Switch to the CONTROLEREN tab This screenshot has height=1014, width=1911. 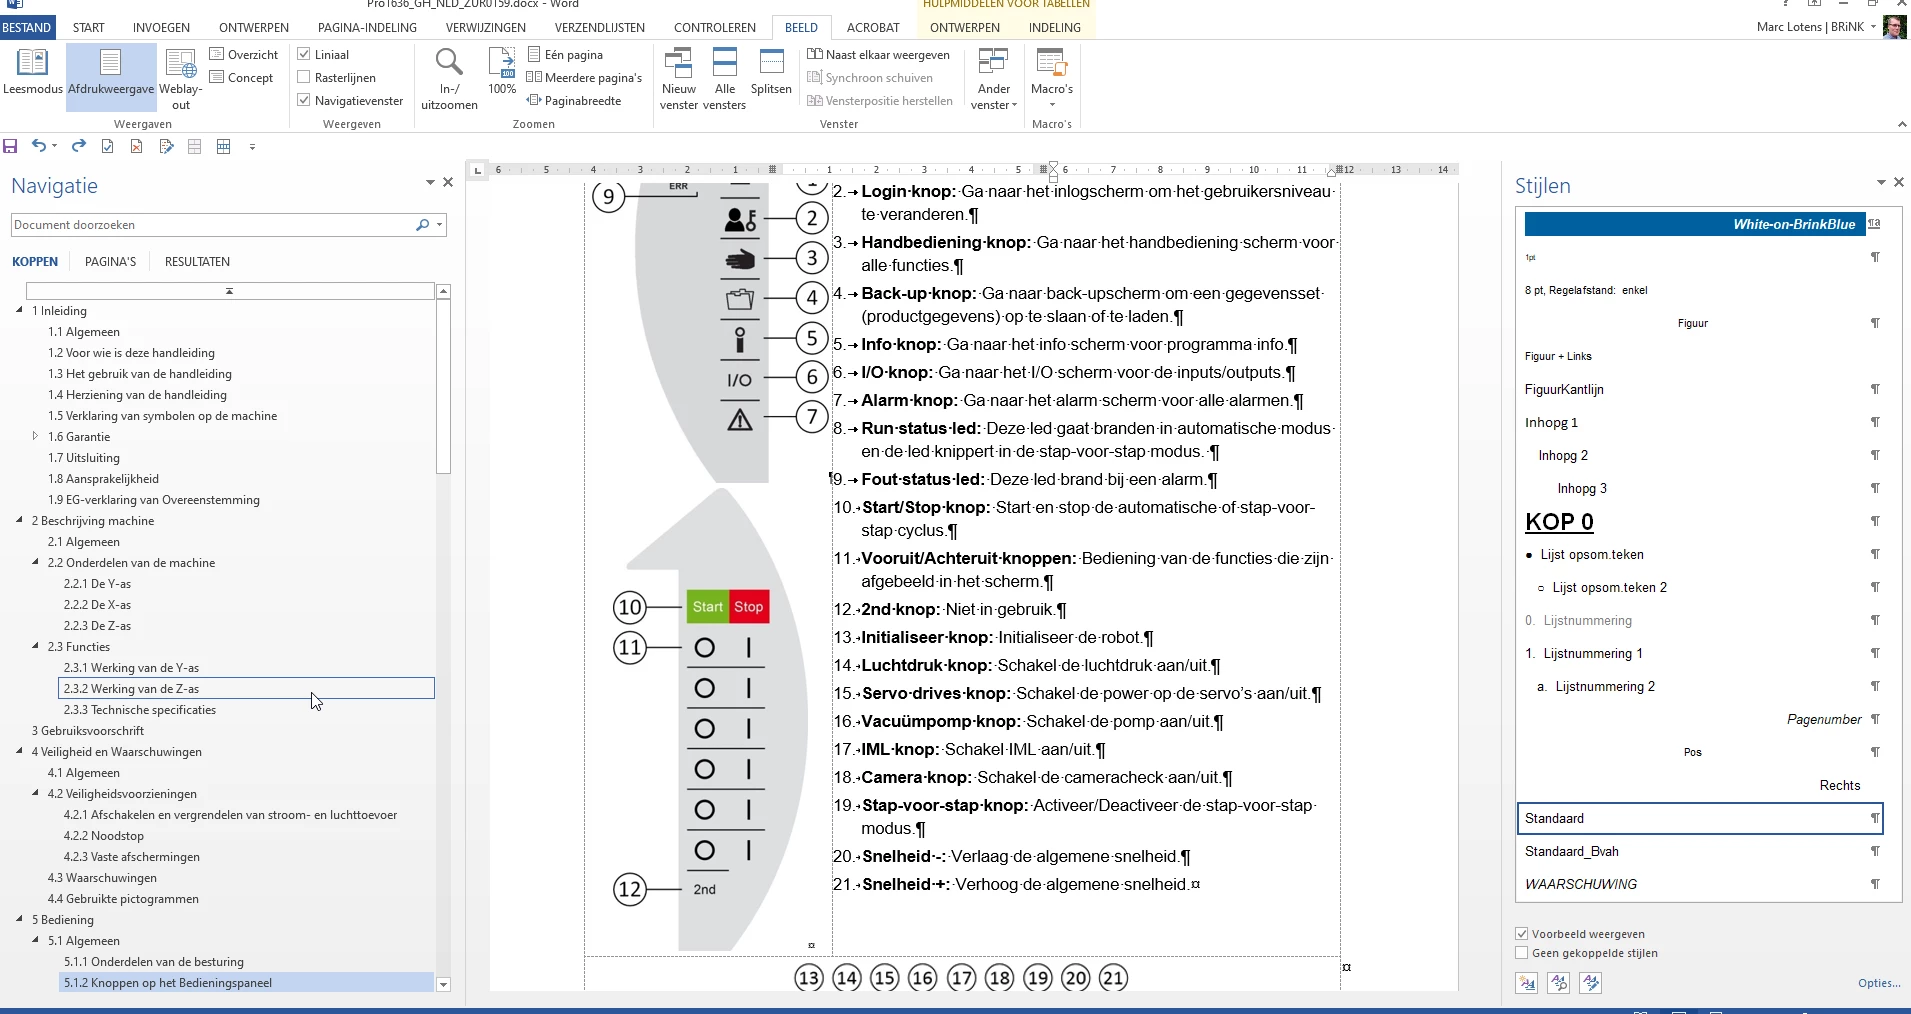click(715, 27)
